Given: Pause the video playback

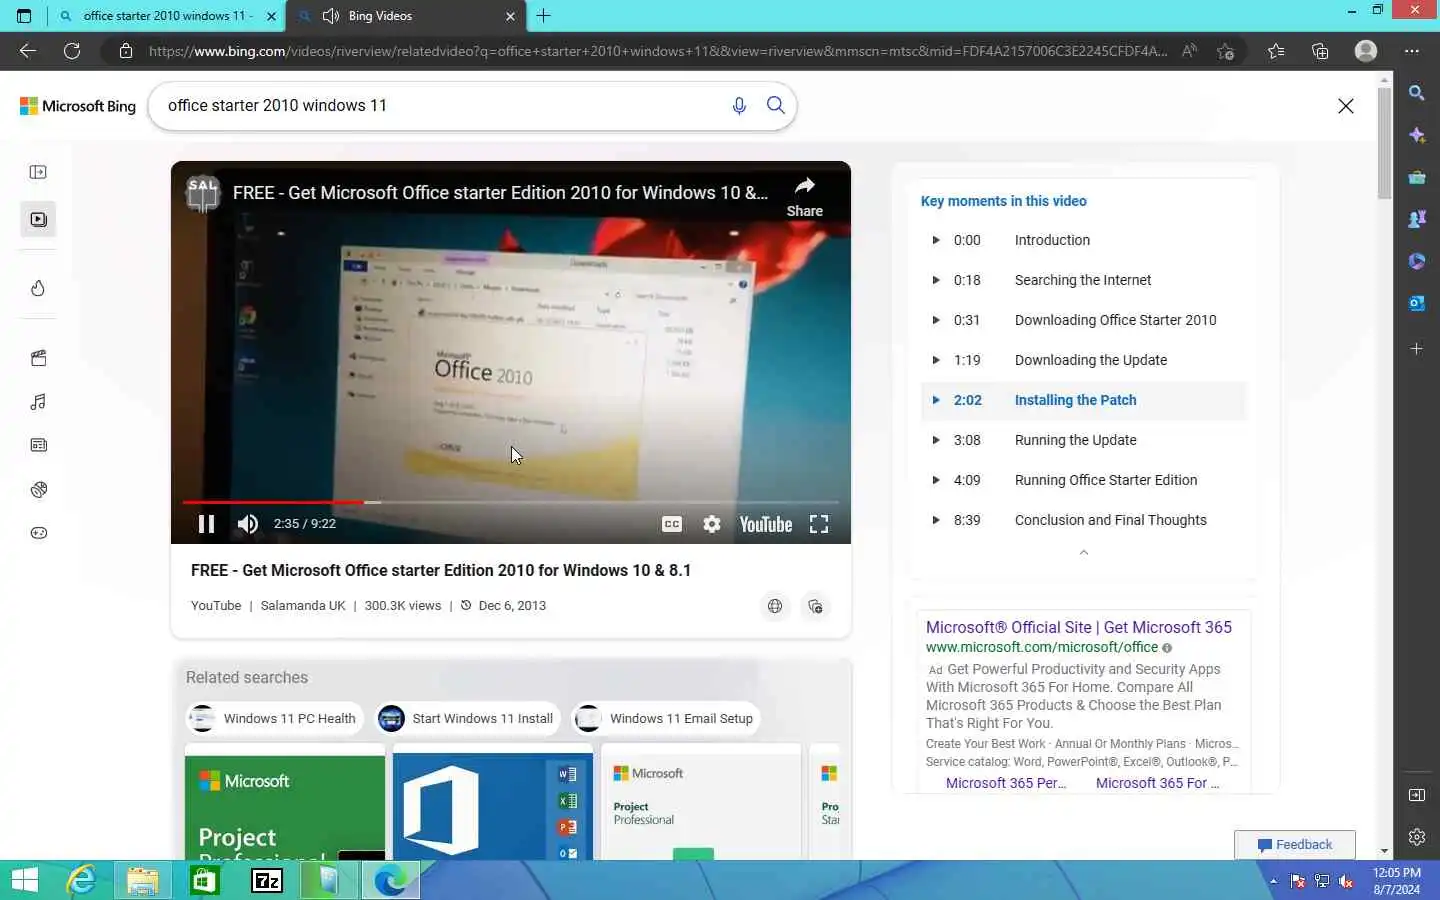Looking at the screenshot, I should tap(206, 524).
